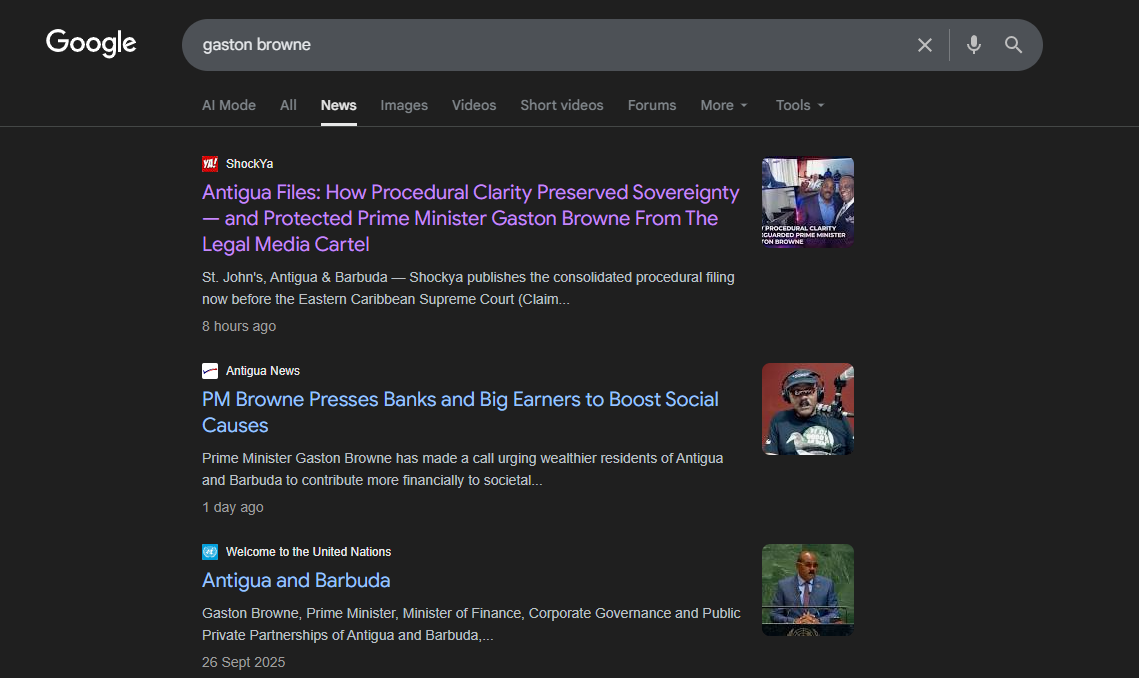Click the ShockYa source favicon
This screenshot has width=1139, height=678.
210,164
